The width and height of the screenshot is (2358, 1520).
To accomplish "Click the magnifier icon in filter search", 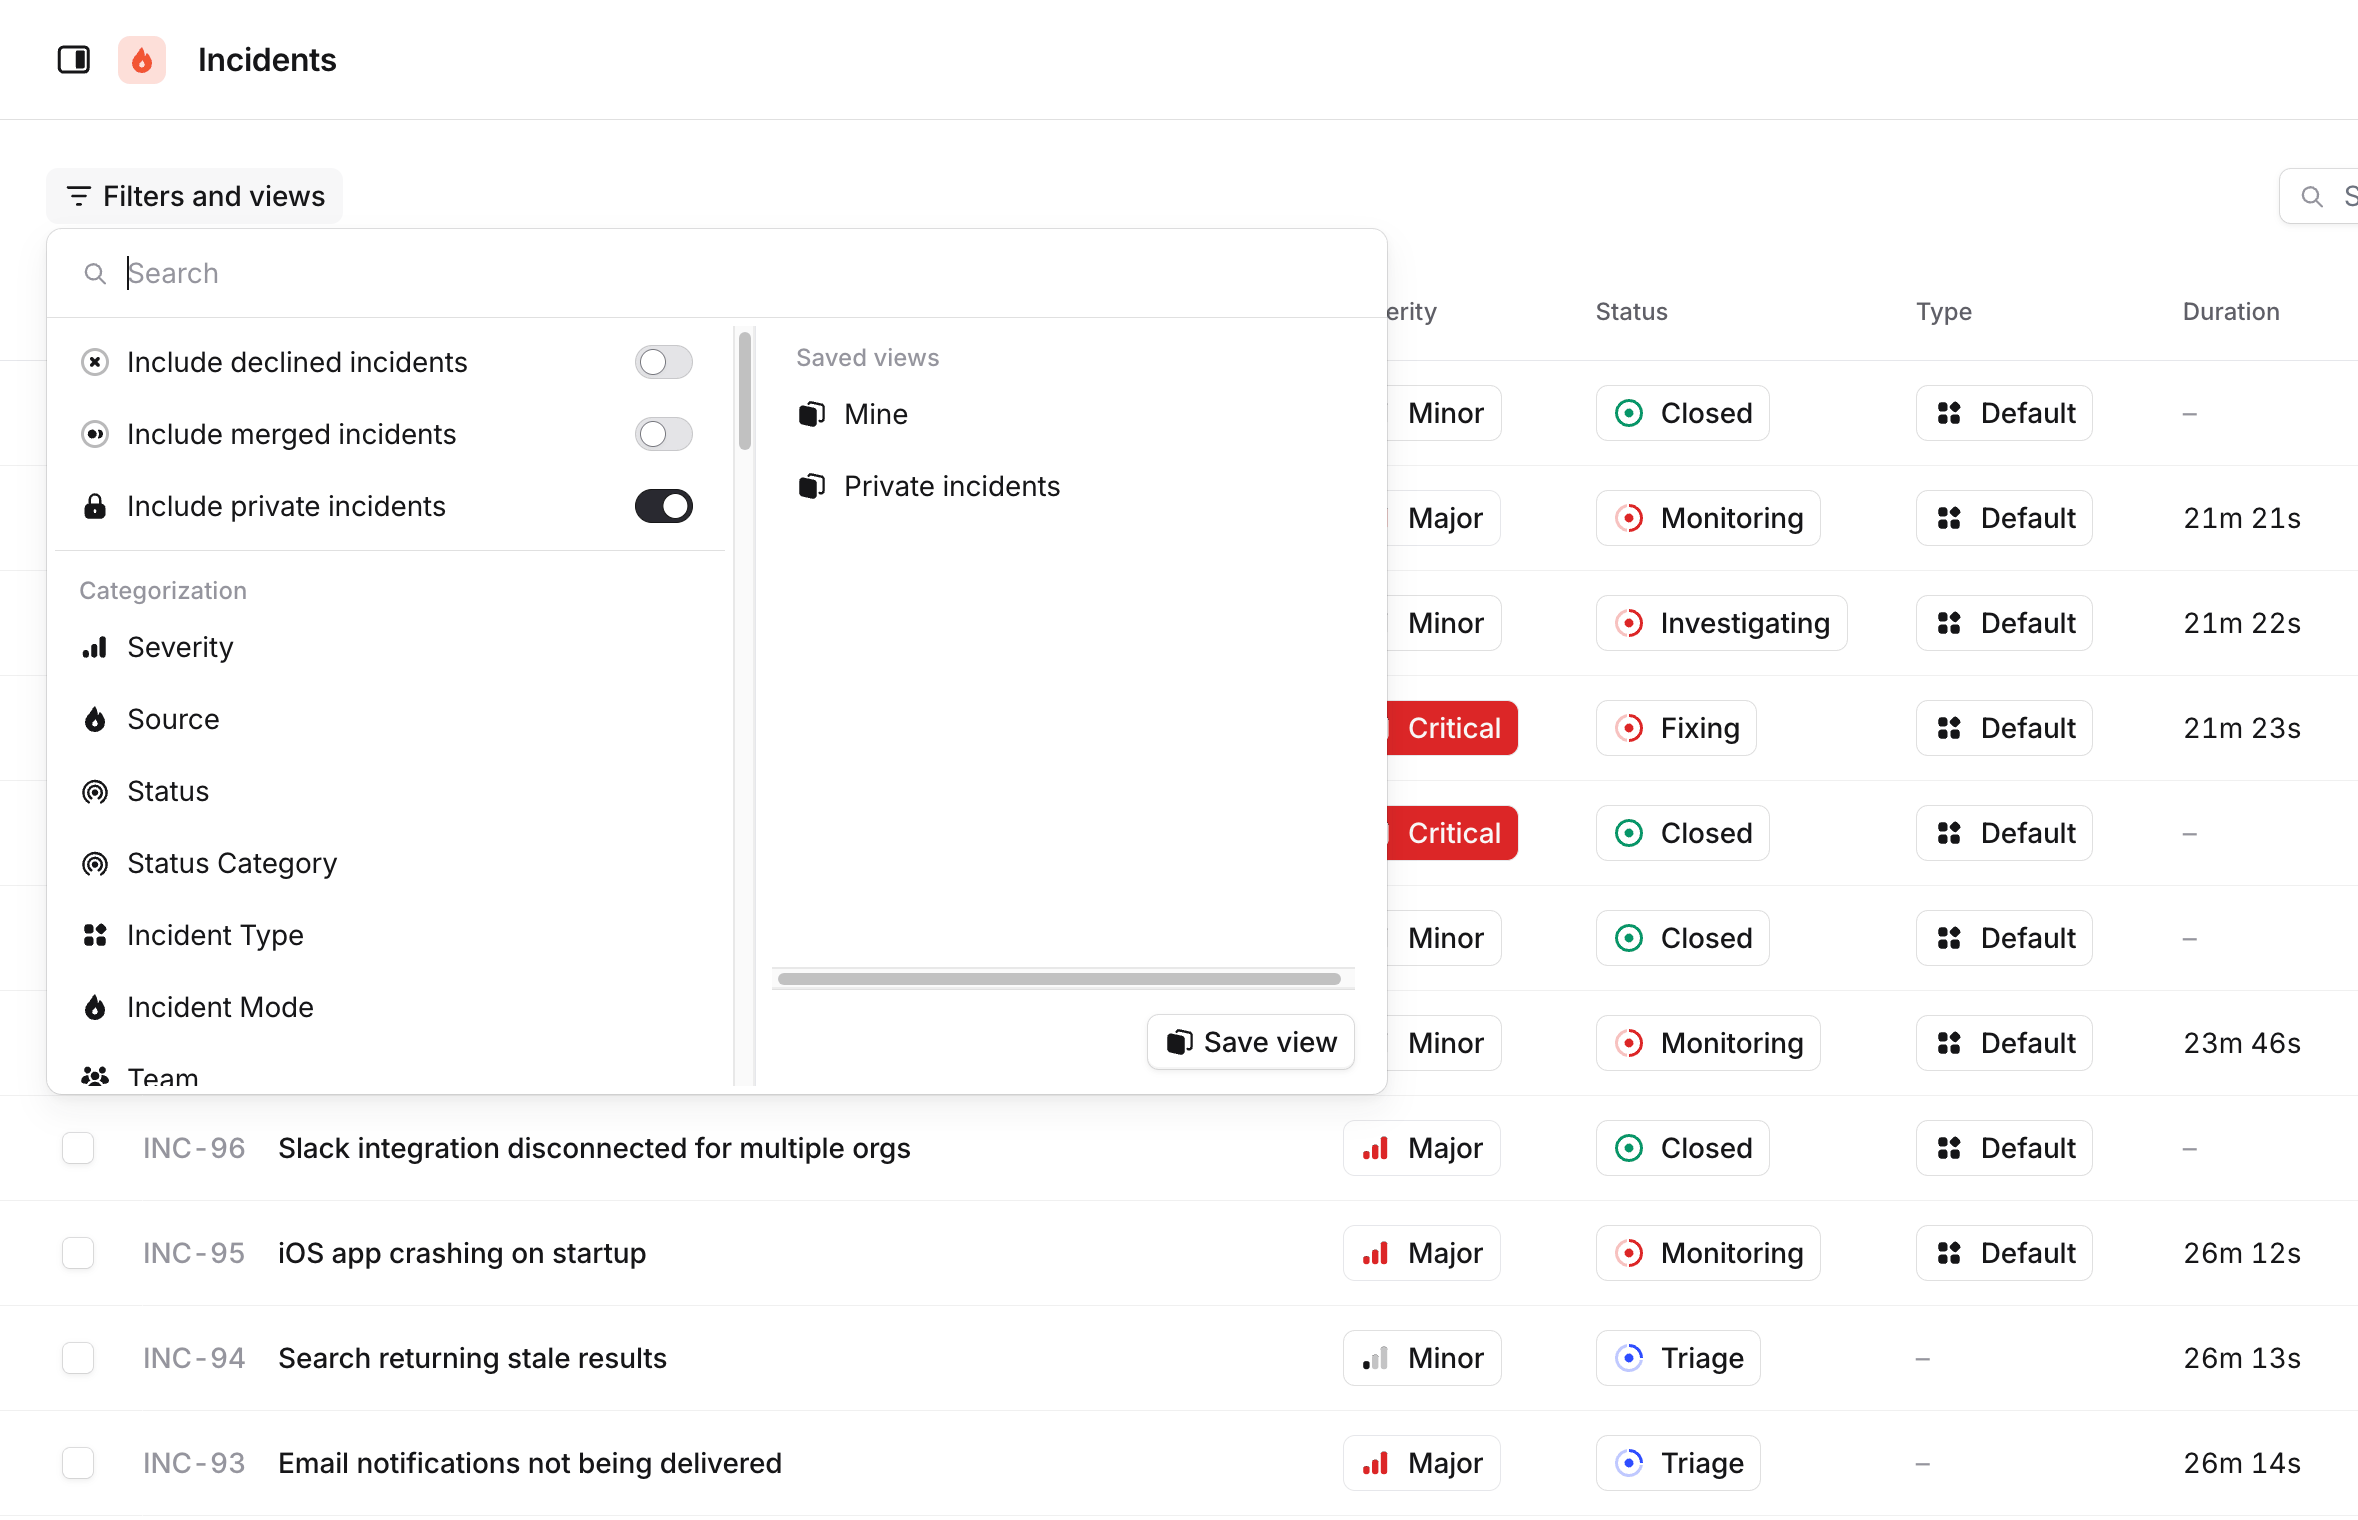I will coord(95,273).
